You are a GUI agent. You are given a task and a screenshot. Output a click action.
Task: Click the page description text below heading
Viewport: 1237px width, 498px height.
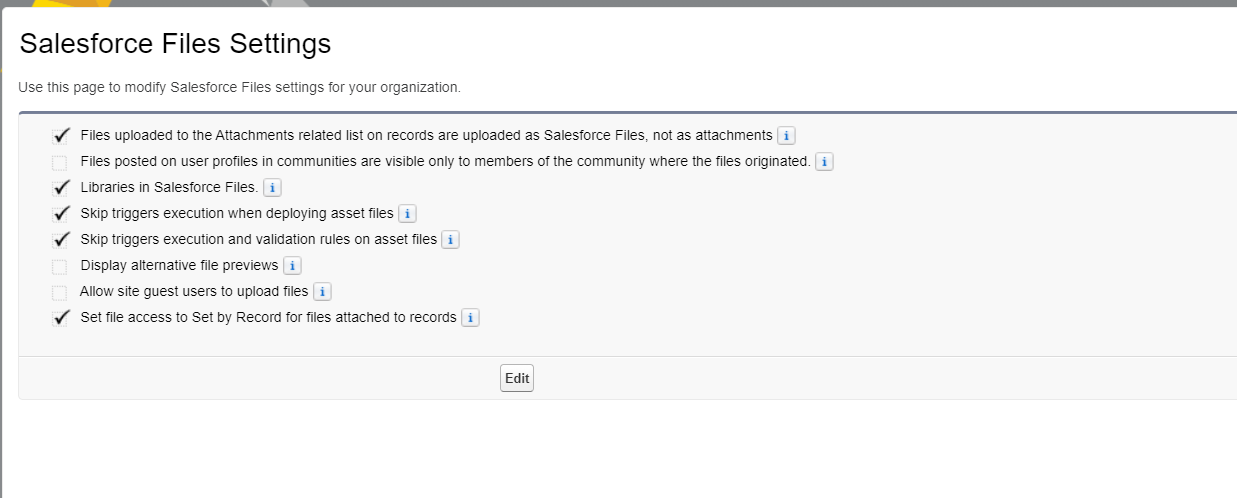click(240, 88)
